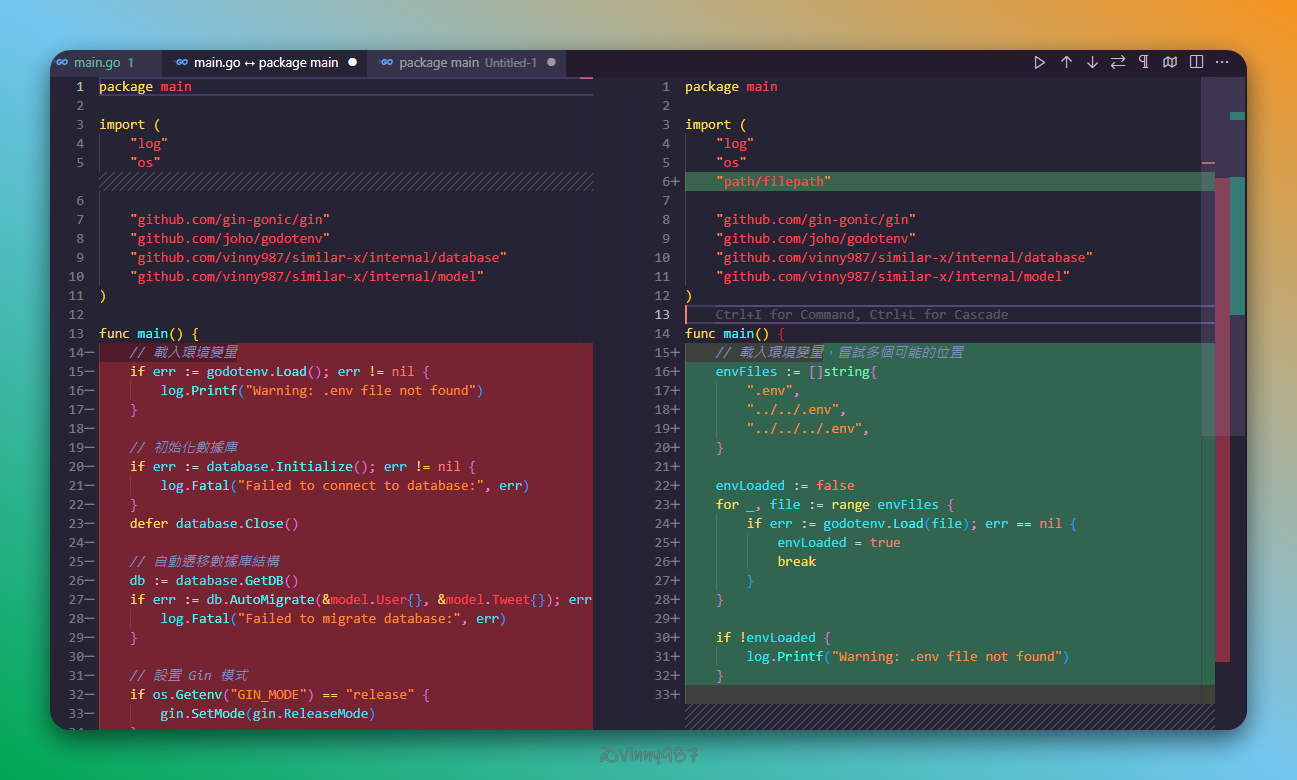
Task: Place cursor on empty line 13 hint
Action: [860, 314]
